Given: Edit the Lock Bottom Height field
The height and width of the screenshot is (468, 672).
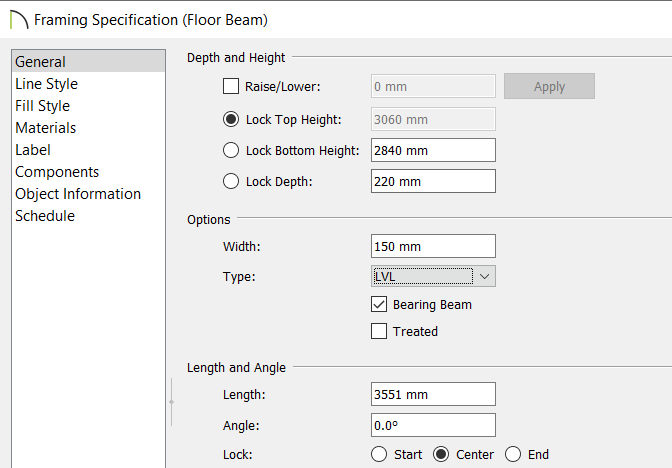Looking at the screenshot, I should [433, 150].
